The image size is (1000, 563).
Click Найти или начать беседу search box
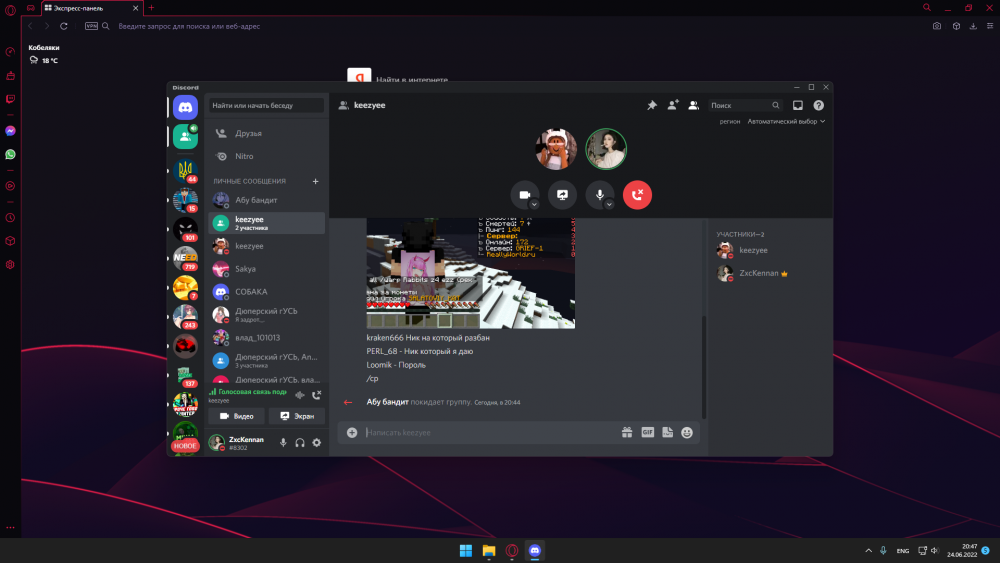pos(266,105)
